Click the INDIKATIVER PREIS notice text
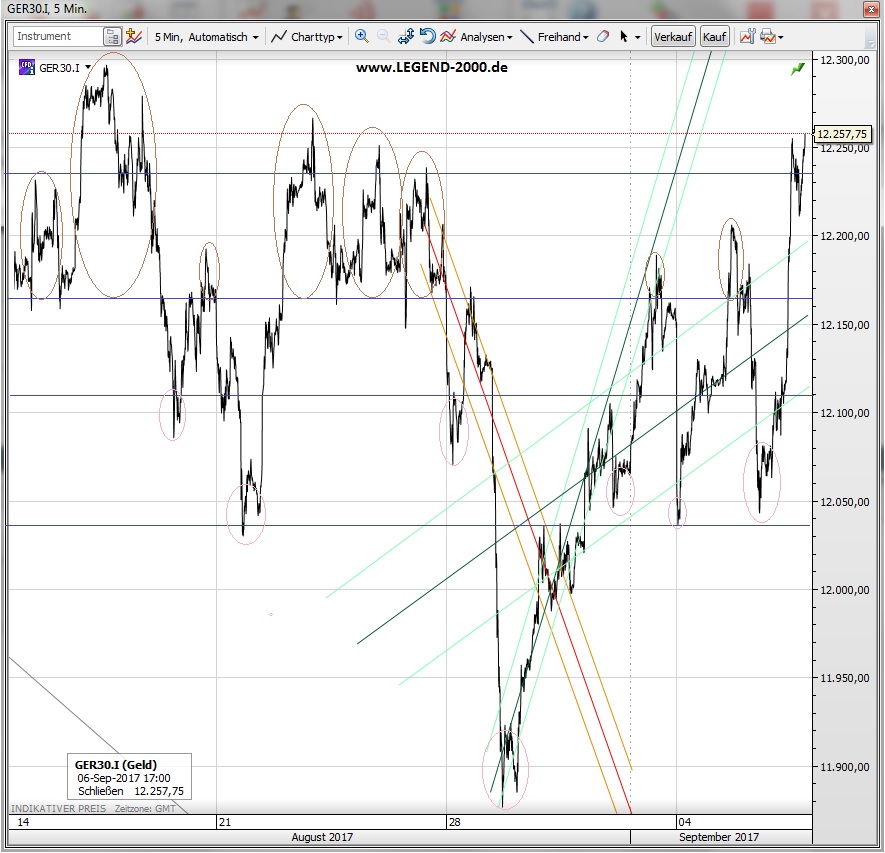 click(59, 808)
